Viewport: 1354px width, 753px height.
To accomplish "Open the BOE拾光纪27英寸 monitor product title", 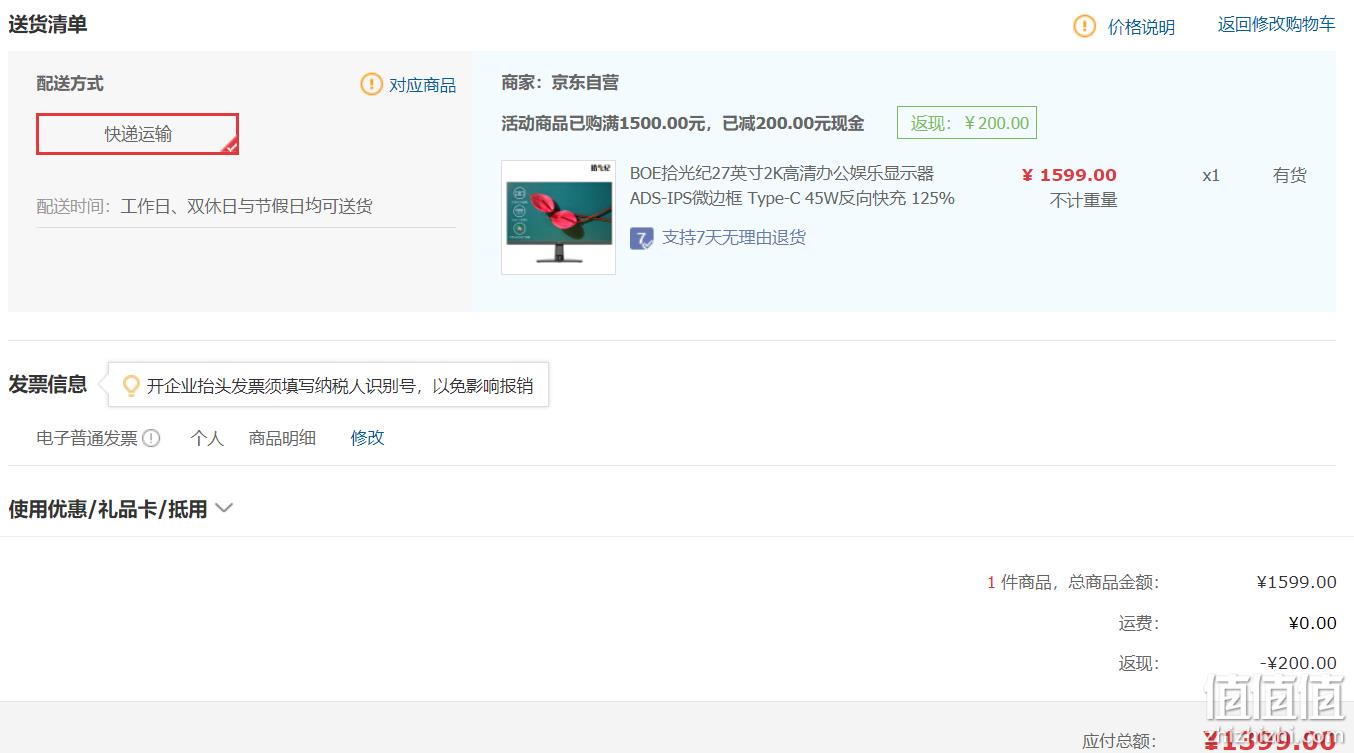I will point(792,186).
